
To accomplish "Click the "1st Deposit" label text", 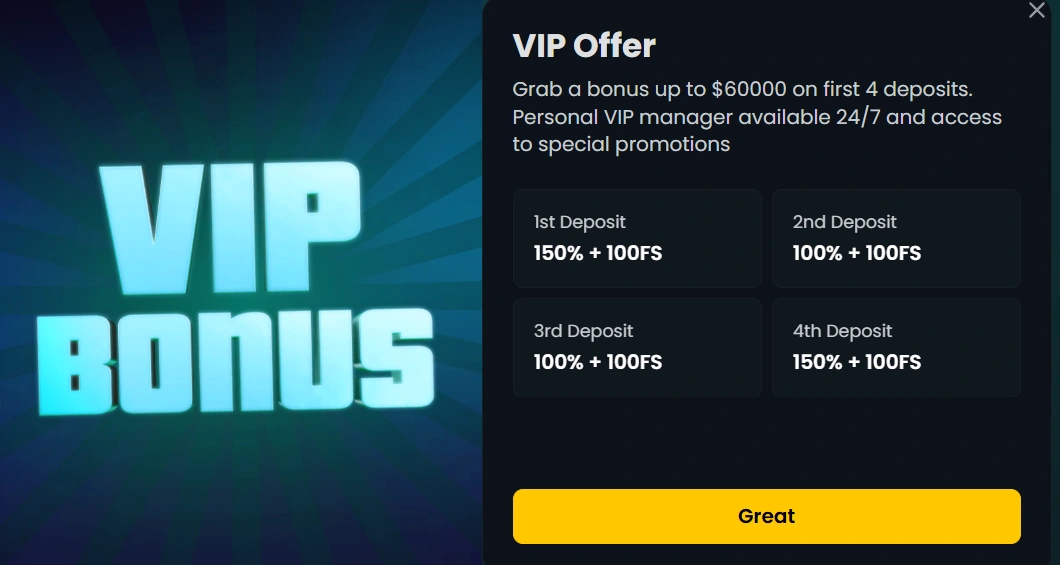I will click(580, 222).
